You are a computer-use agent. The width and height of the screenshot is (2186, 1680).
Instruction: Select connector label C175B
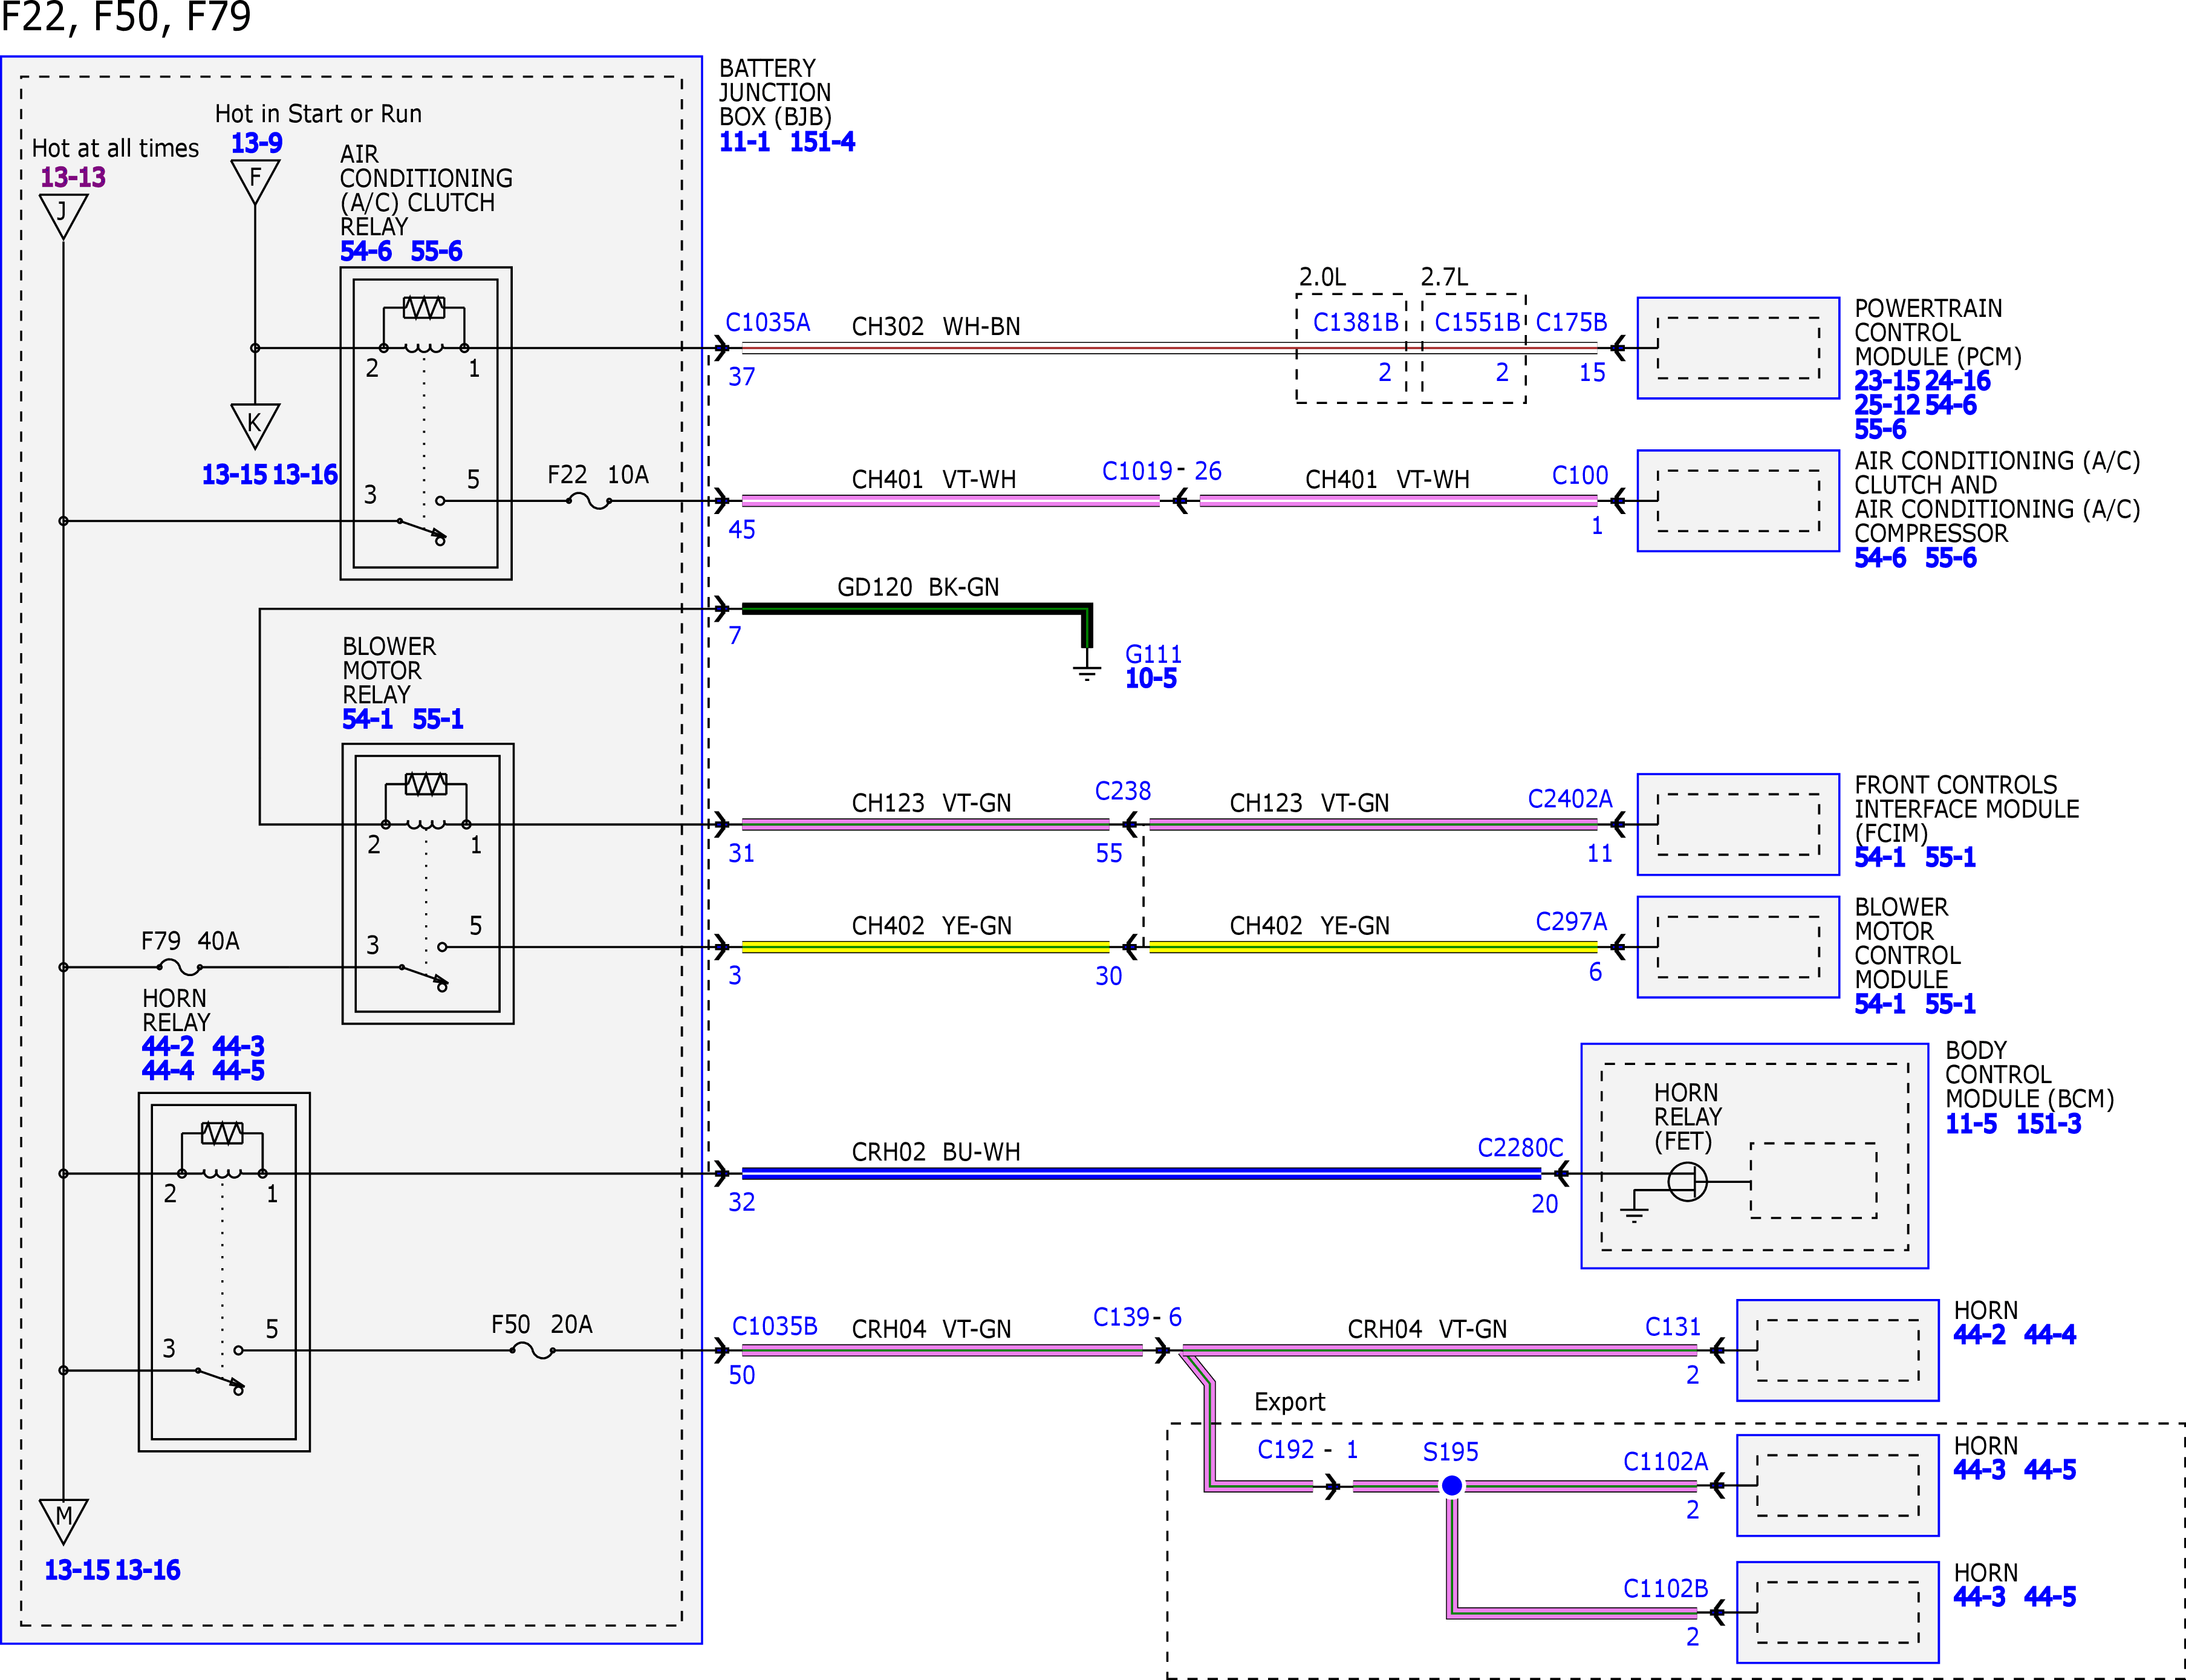pos(1571,323)
